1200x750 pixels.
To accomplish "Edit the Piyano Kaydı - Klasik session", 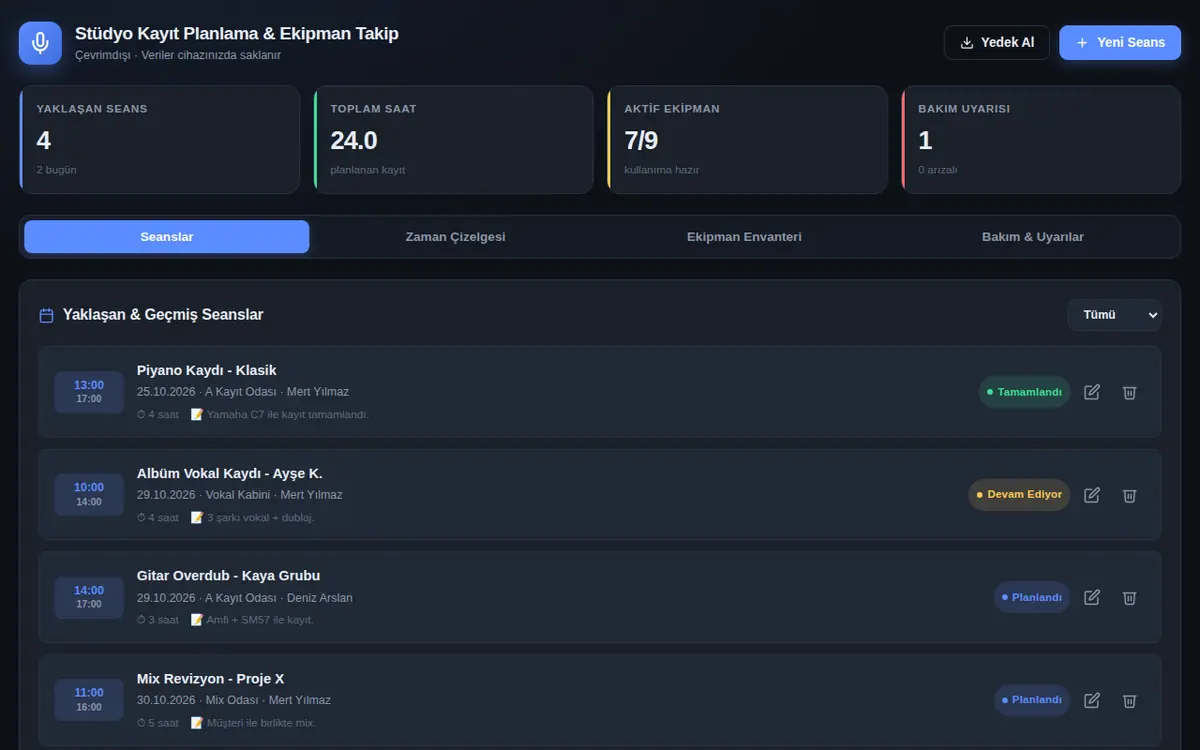I will pyautogui.click(x=1092, y=392).
